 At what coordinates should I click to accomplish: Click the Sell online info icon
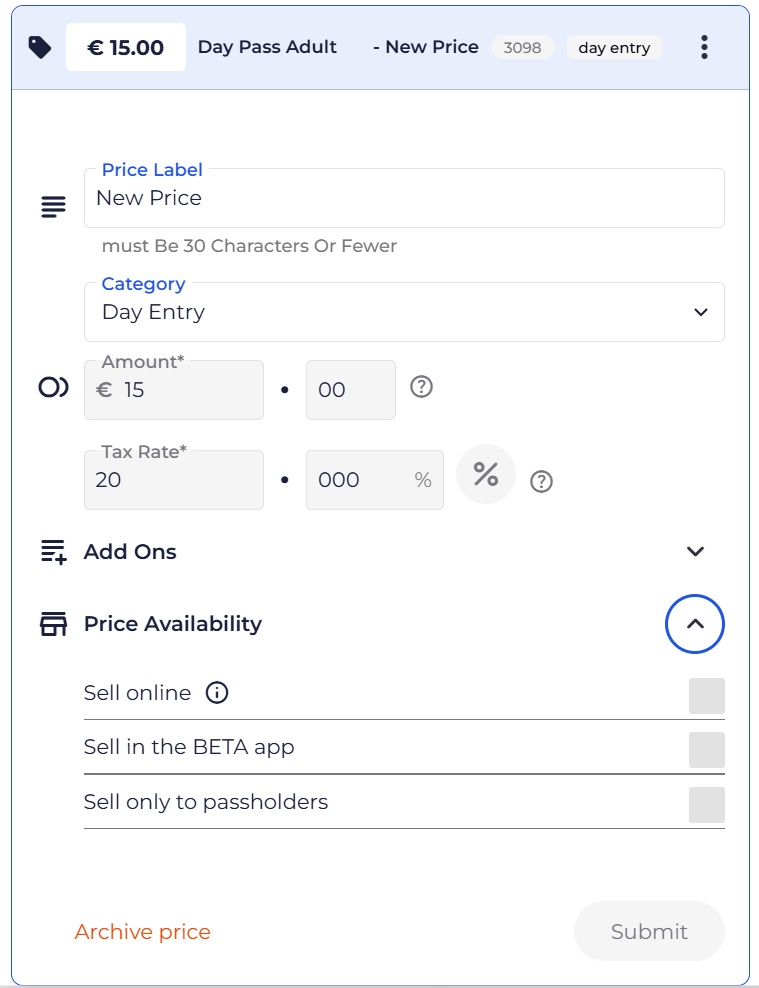coord(217,692)
